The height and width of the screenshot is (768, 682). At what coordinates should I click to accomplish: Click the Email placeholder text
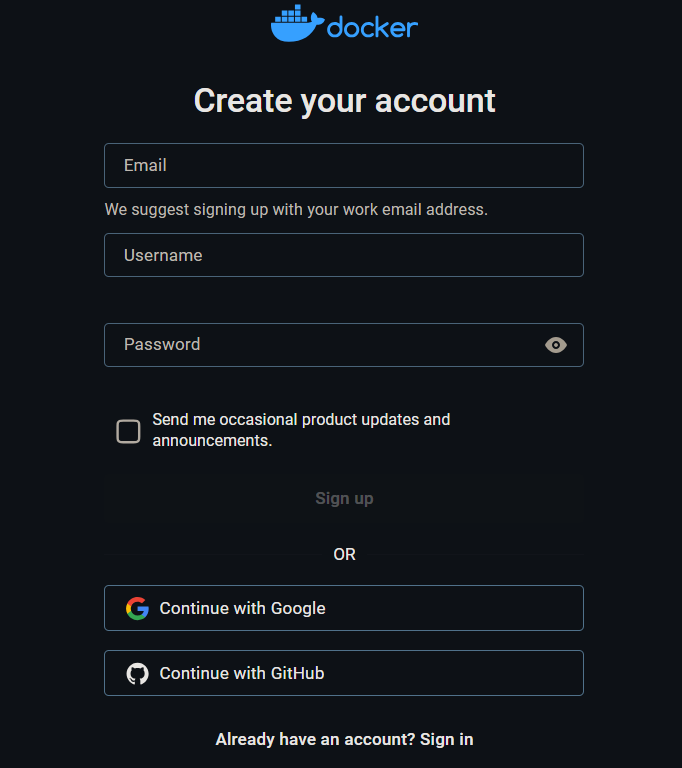point(145,165)
